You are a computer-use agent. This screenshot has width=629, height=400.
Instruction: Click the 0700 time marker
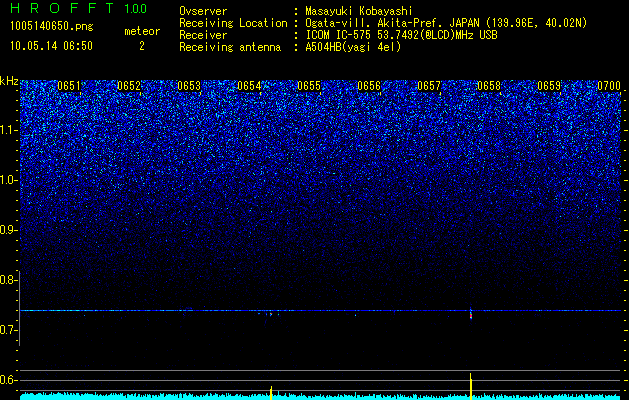[609, 86]
